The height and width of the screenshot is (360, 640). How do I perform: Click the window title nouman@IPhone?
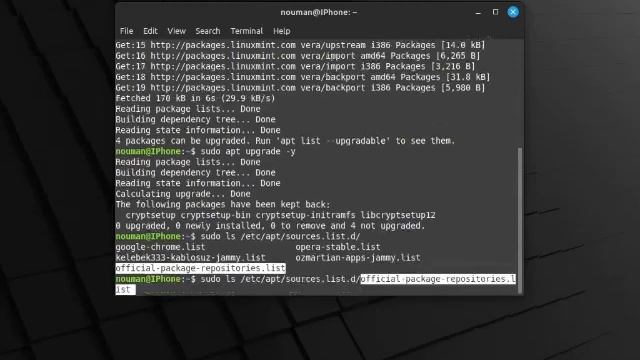pyautogui.click(x=318, y=12)
